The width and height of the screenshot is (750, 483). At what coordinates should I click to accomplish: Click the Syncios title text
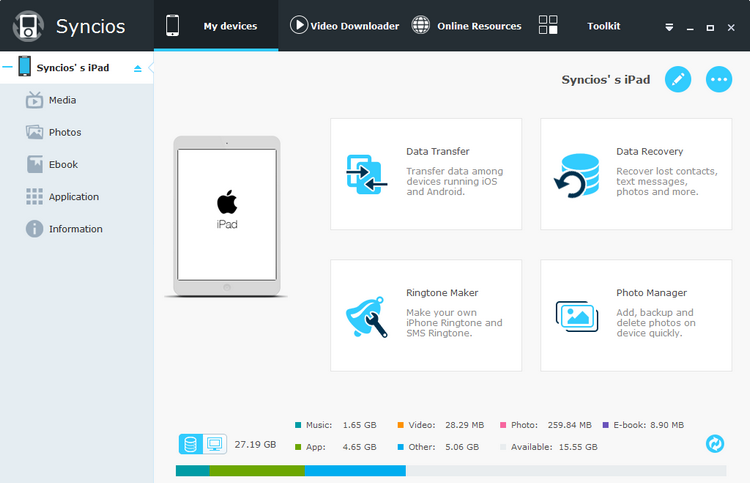(x=90, y=26)
